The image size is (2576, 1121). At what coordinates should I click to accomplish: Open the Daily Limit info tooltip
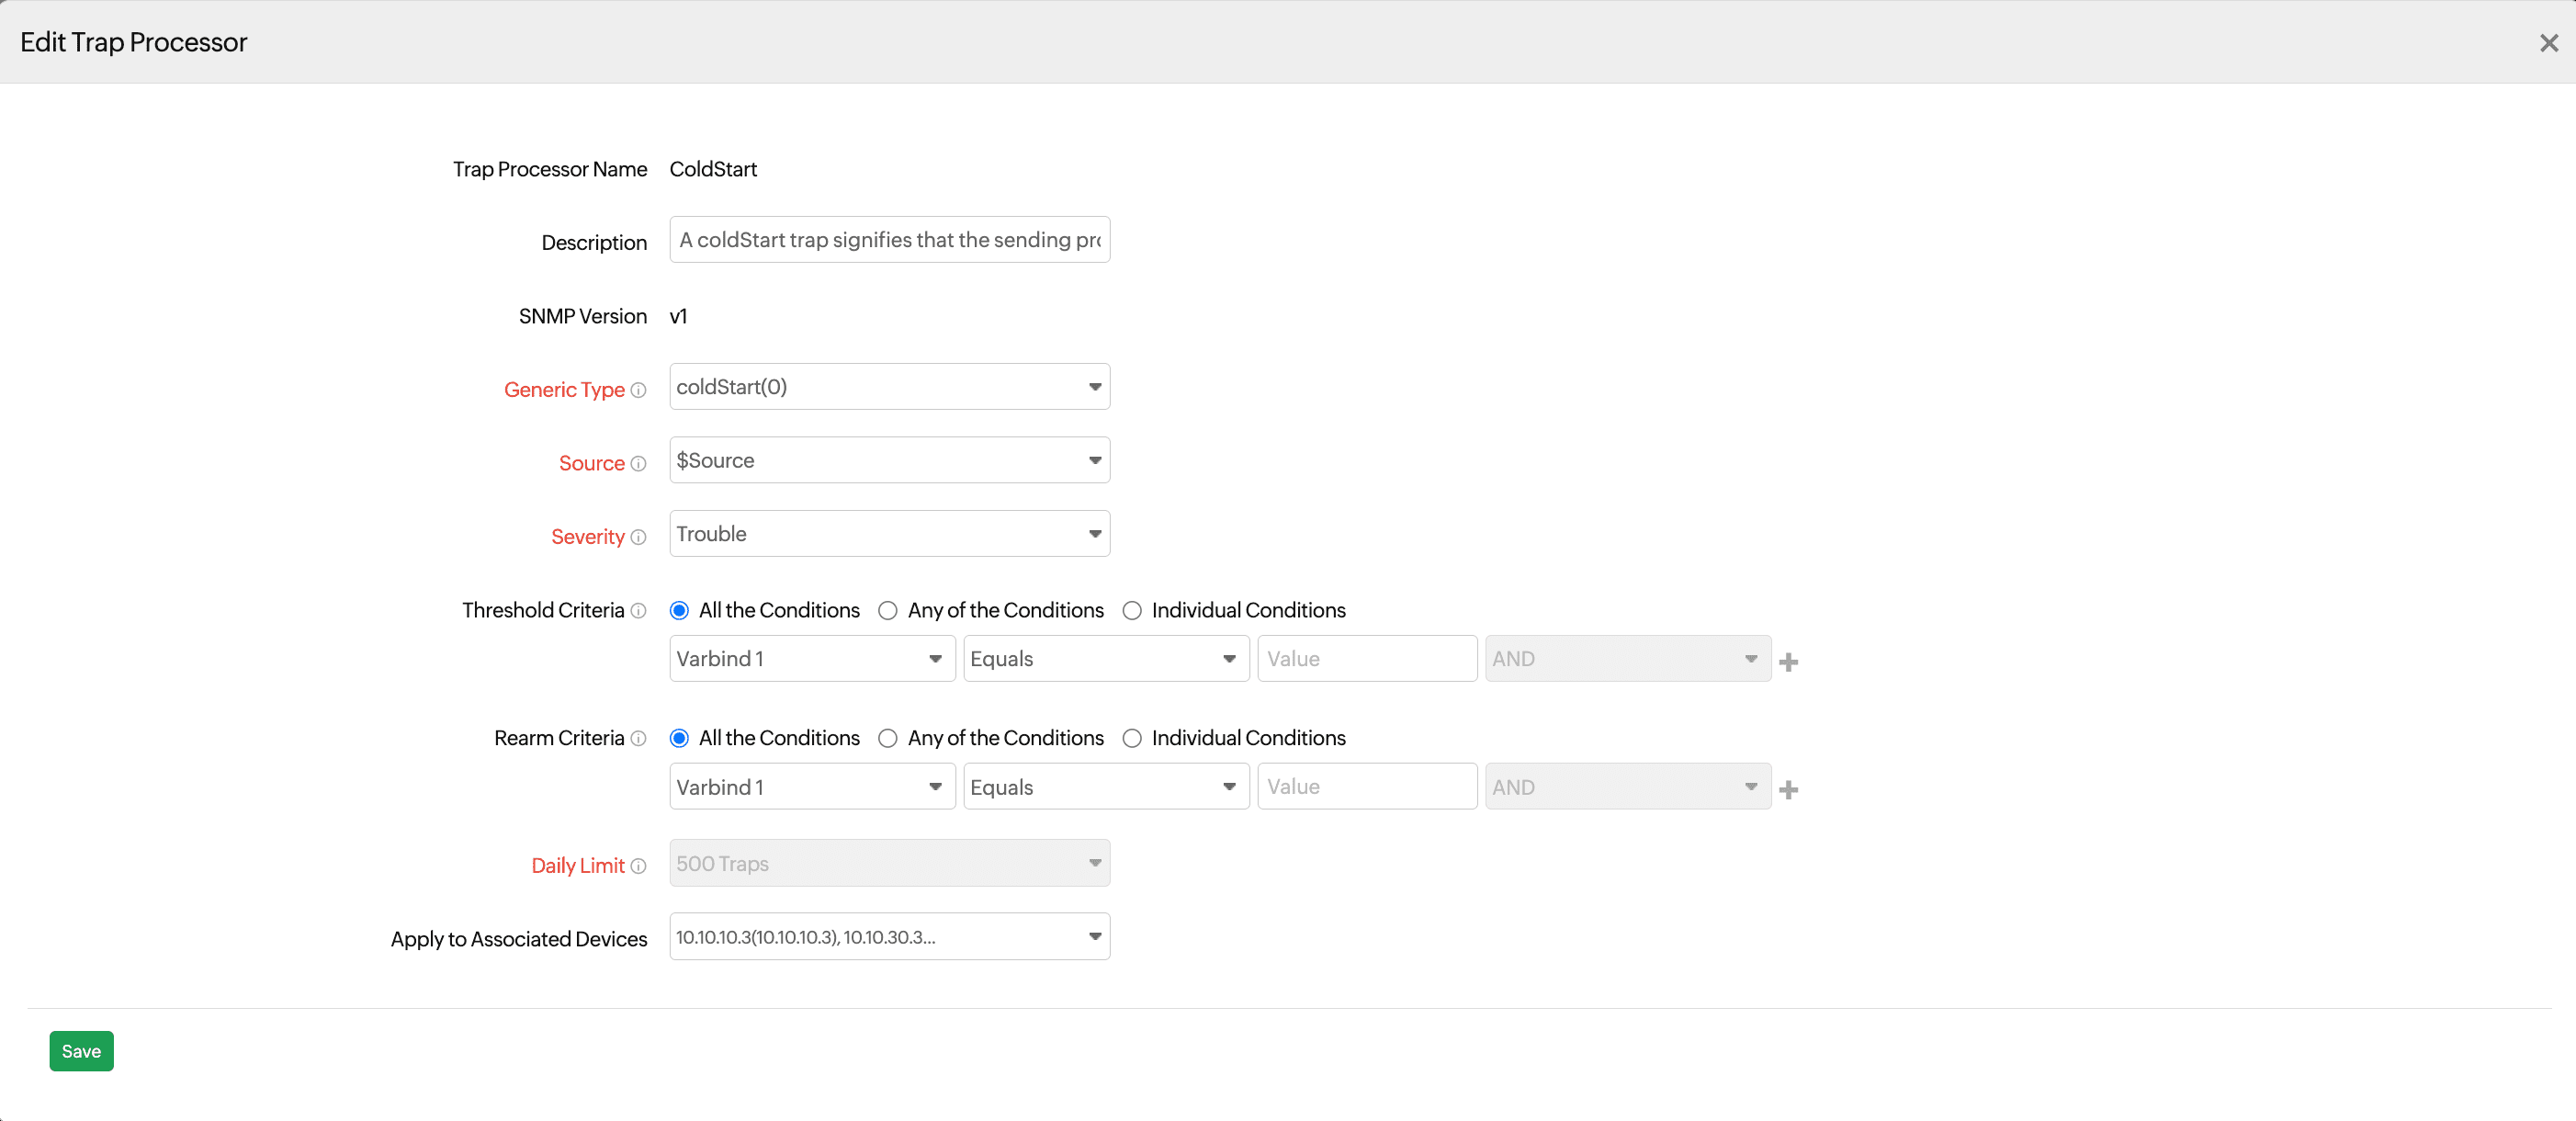(x=638, y=867)
